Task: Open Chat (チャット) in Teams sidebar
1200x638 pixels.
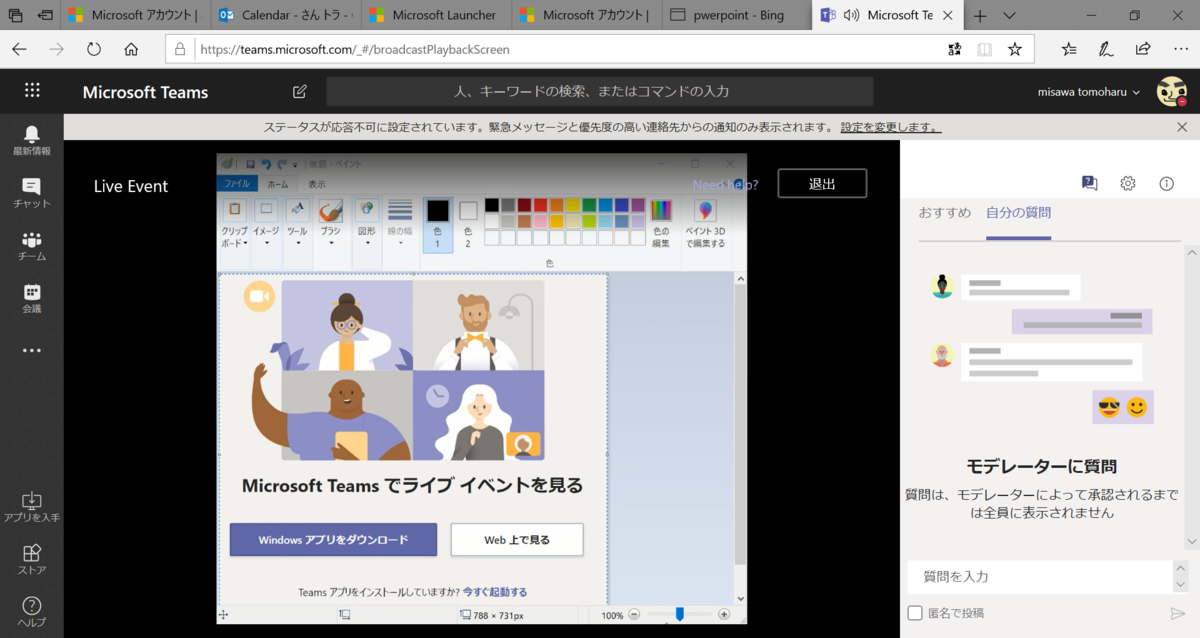Action: coord(32,193)
